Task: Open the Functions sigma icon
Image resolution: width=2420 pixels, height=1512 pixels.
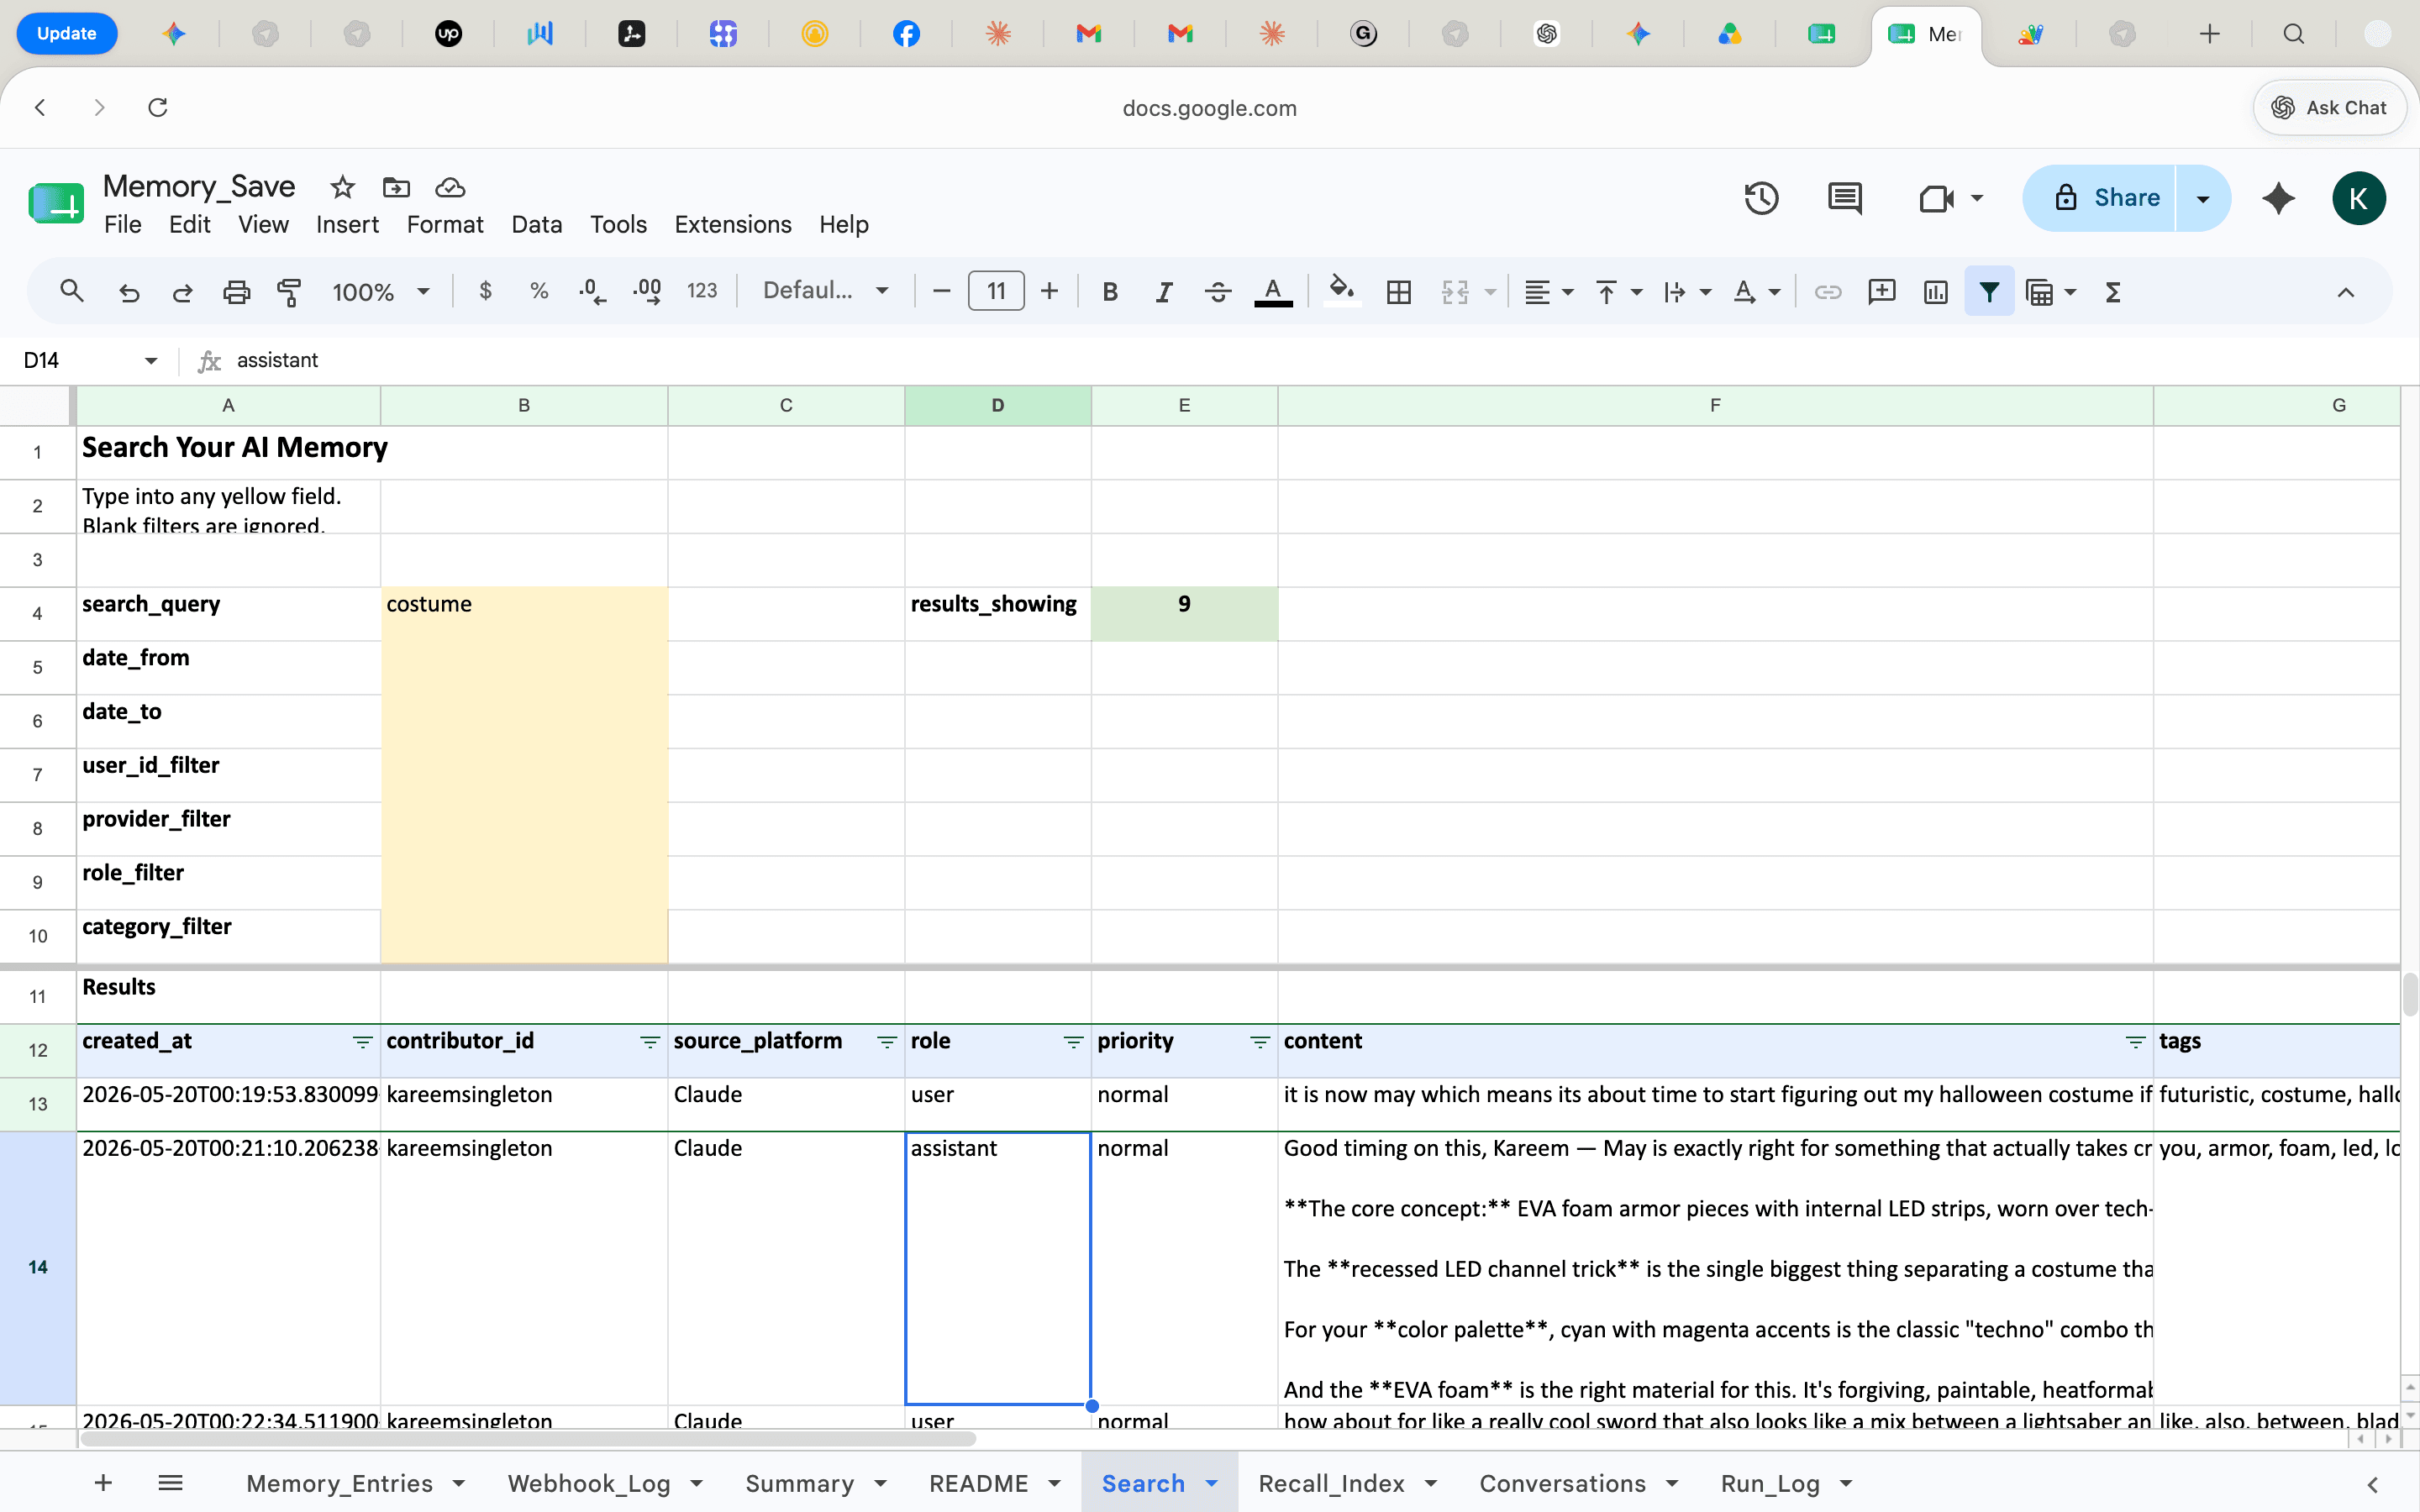Action: (x=2113, y=292)
